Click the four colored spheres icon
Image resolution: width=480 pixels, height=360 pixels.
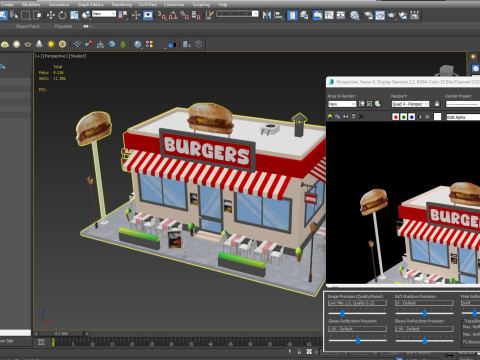[149, 44]
